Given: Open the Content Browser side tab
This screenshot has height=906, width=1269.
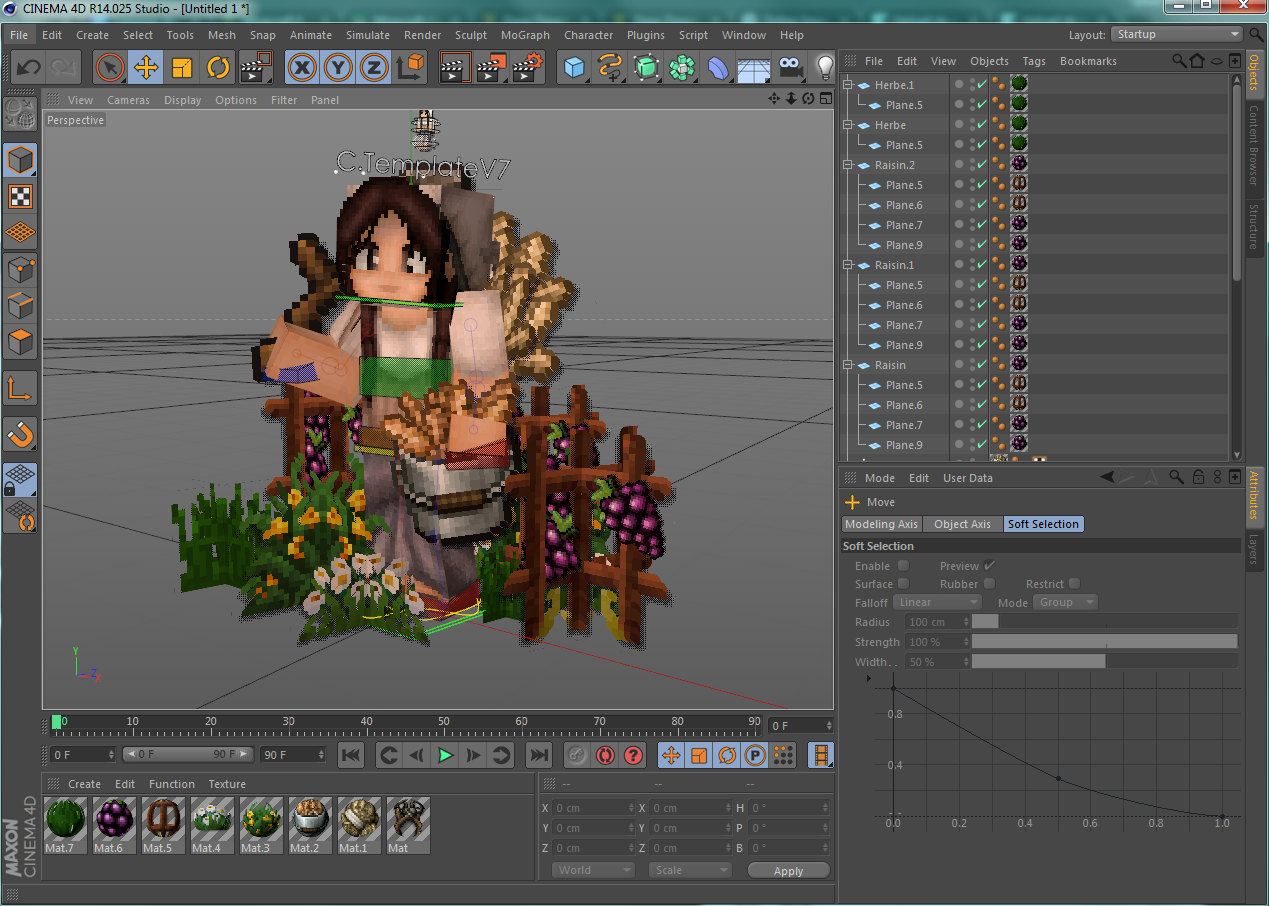Looking at the screenshot, I should [x=1254, y=146].
